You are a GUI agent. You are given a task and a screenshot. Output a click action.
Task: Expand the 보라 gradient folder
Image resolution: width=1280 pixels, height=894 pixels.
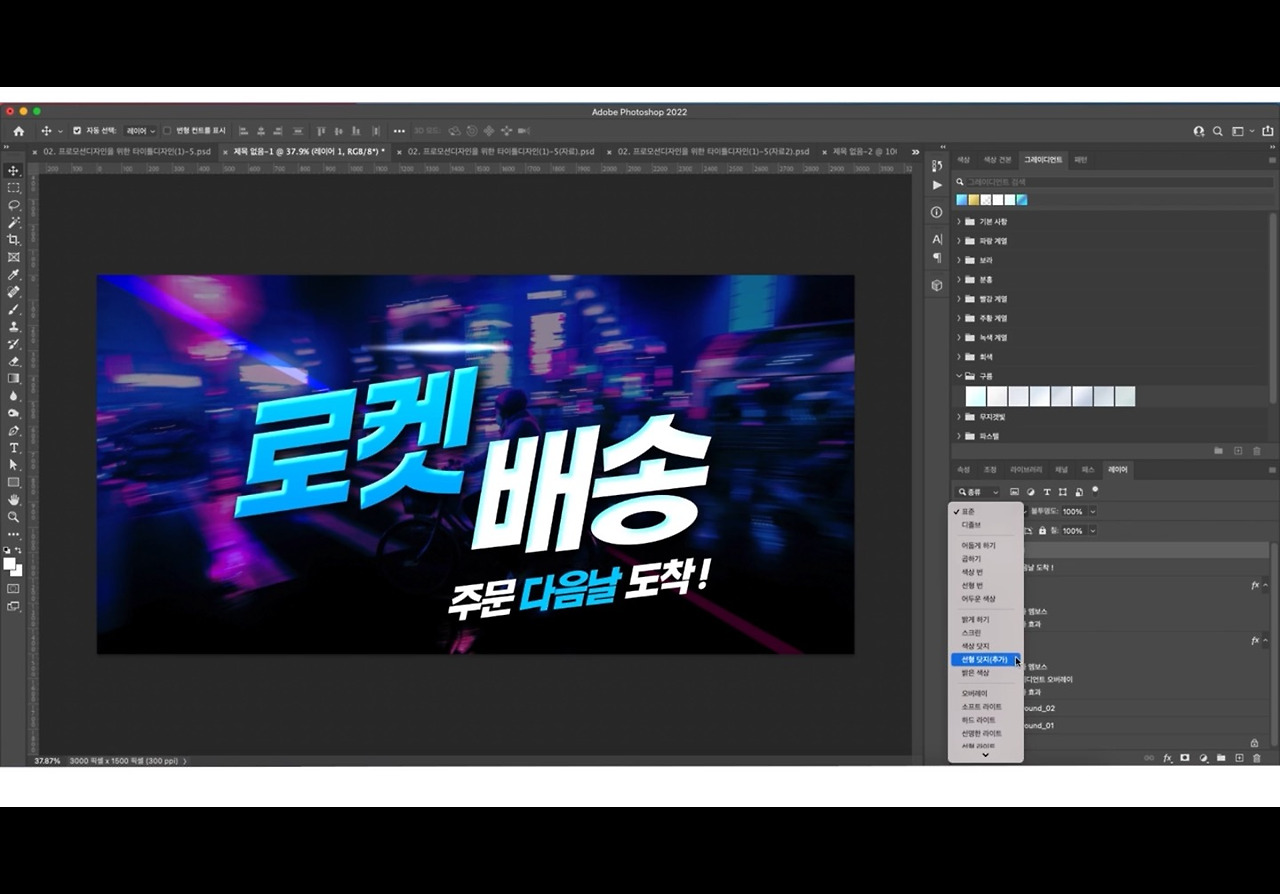(958, 260)
